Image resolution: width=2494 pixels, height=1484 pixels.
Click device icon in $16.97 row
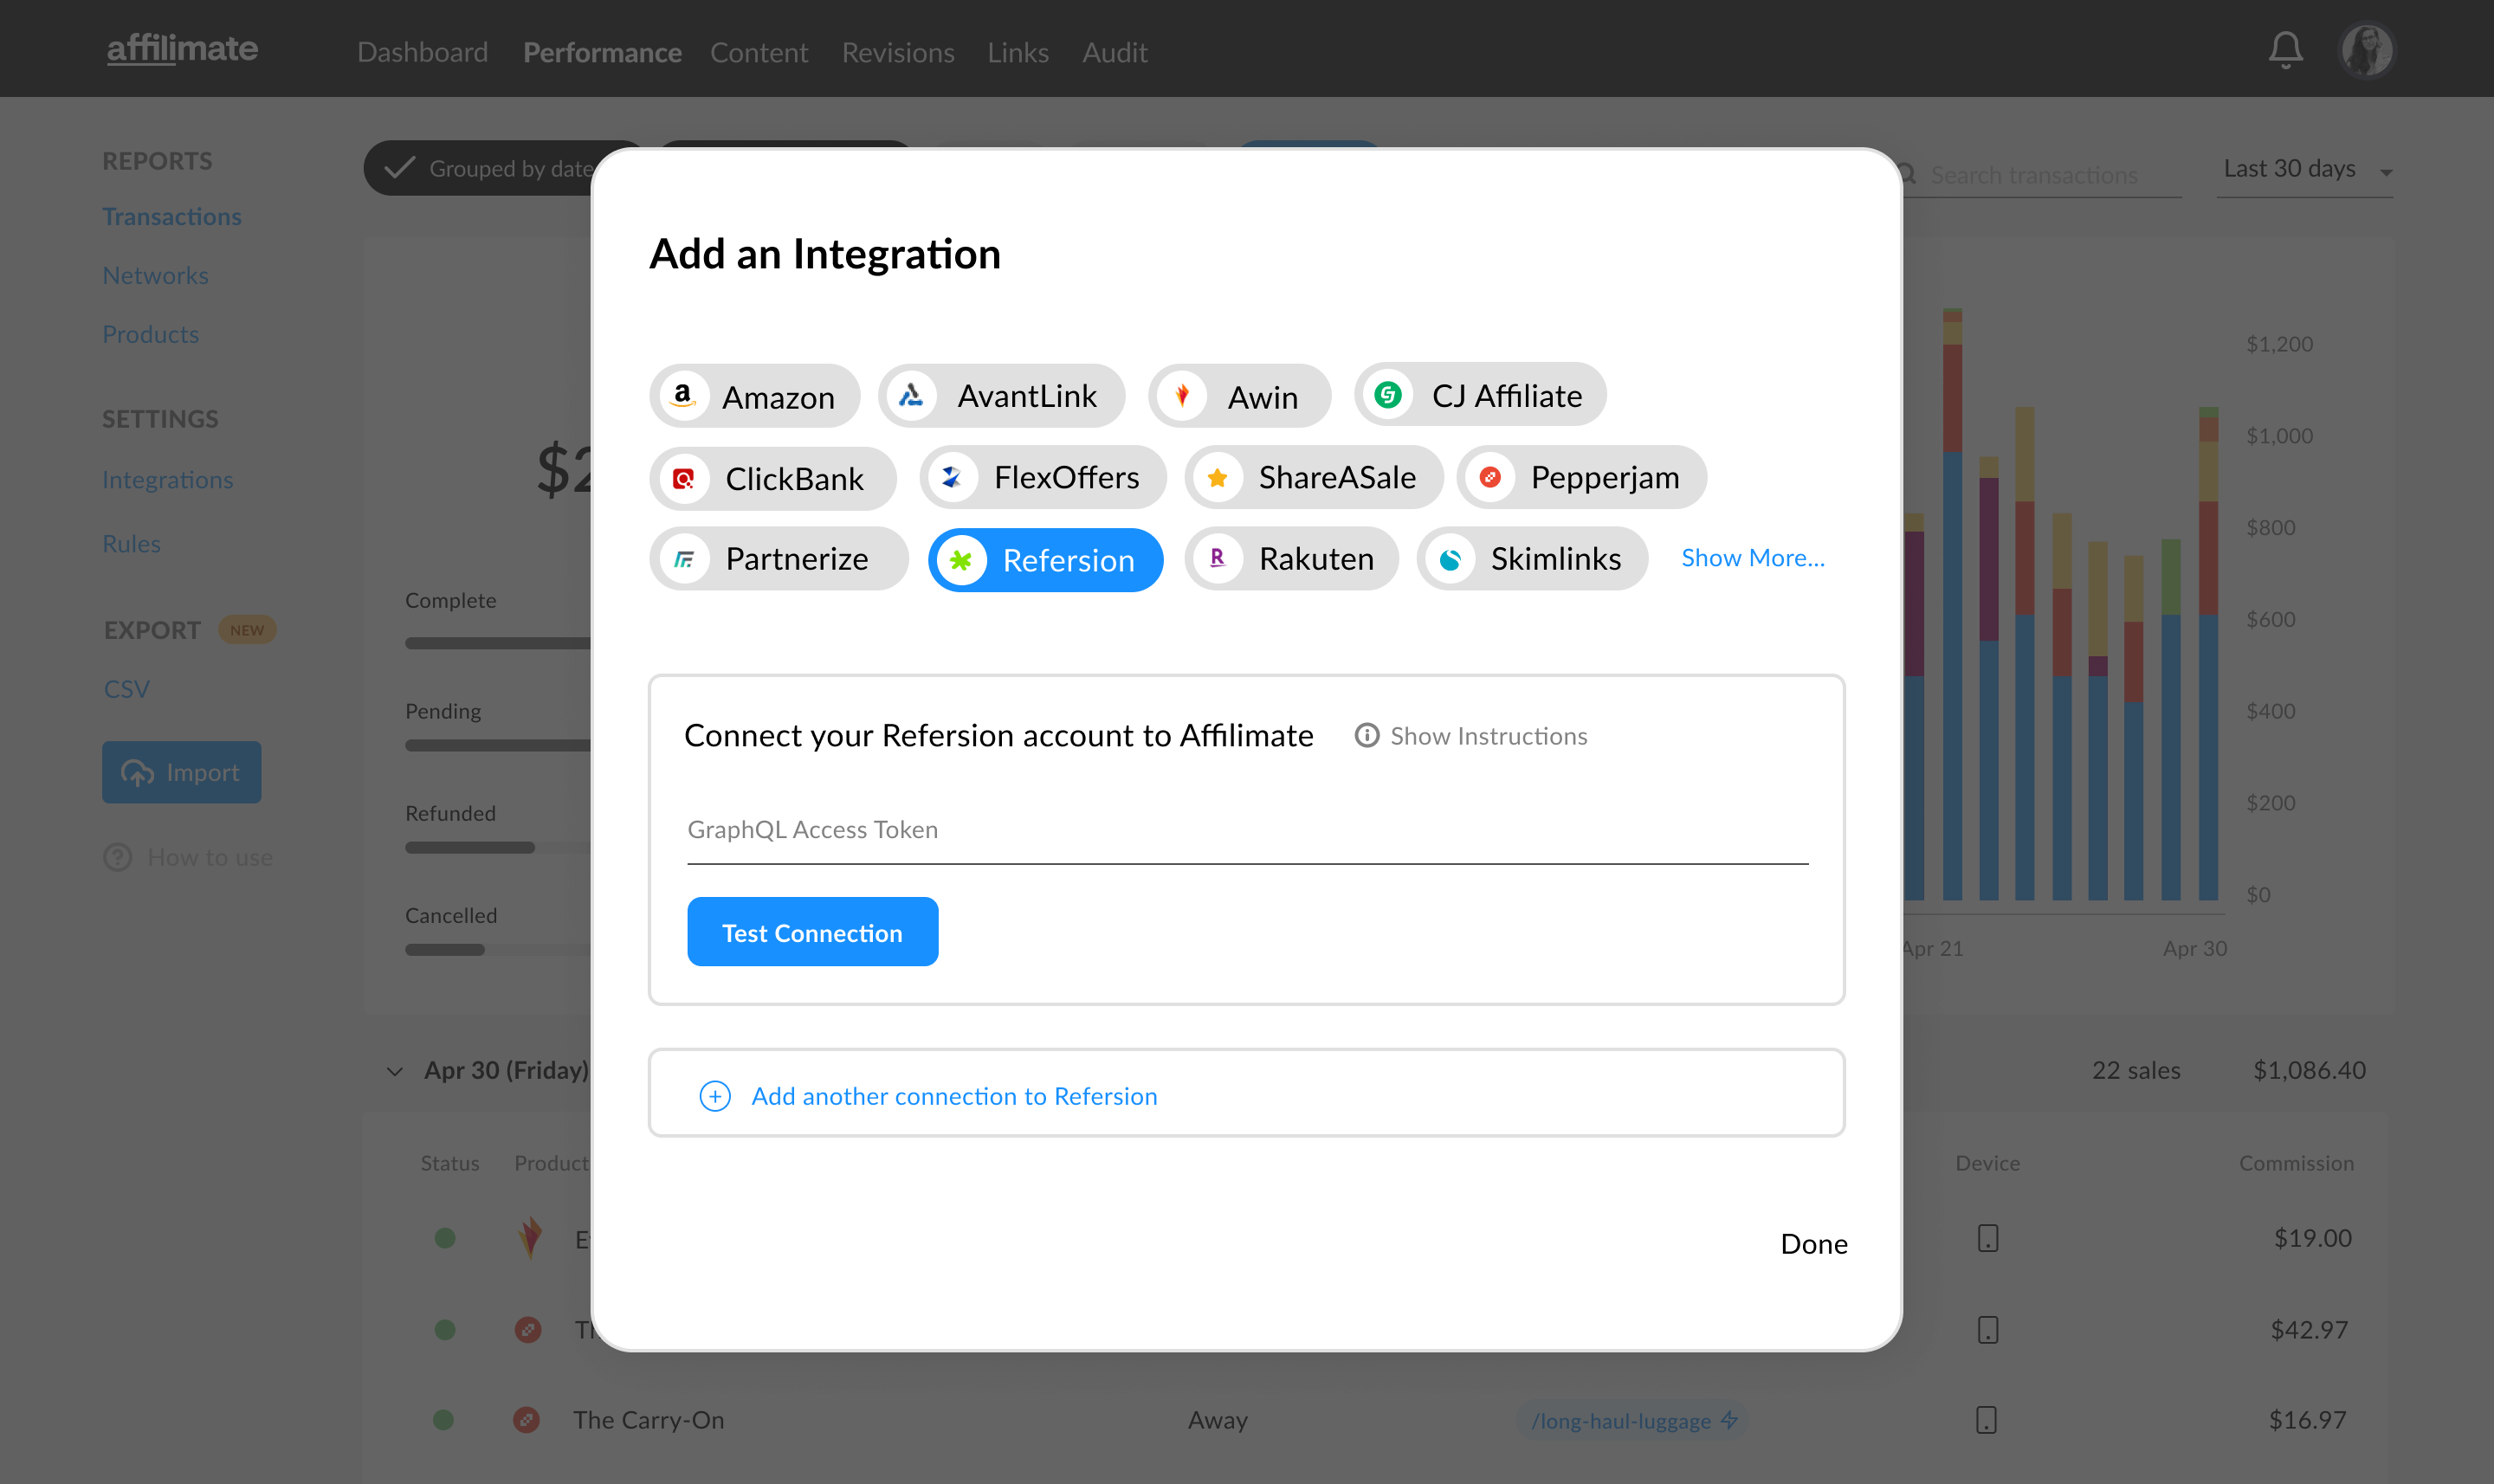point(1986,1420)
